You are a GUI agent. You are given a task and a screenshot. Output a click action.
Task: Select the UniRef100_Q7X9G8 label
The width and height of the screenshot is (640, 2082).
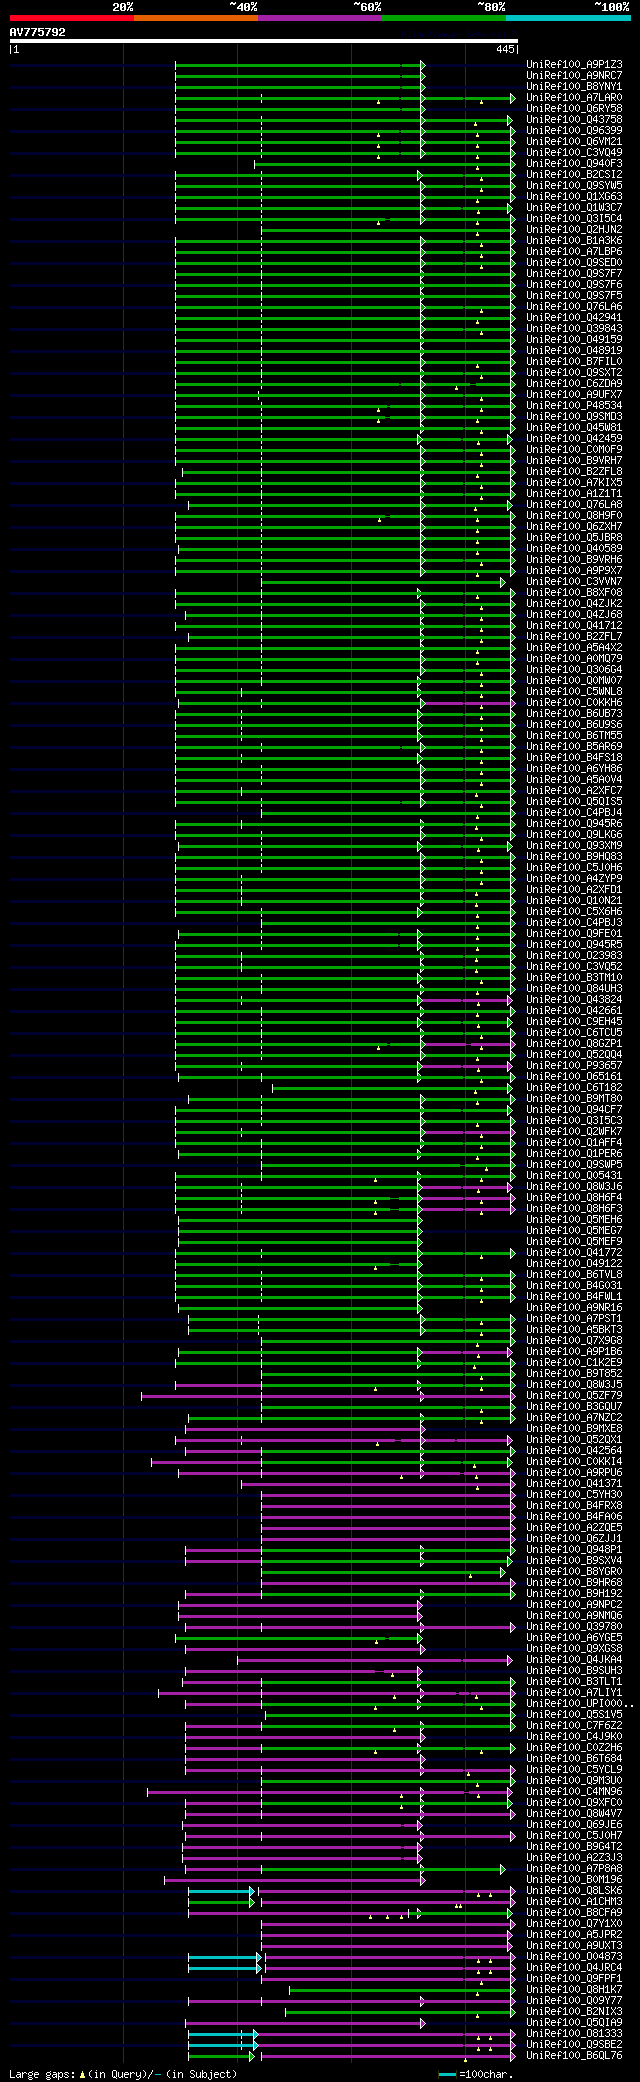coord(574,1340)
